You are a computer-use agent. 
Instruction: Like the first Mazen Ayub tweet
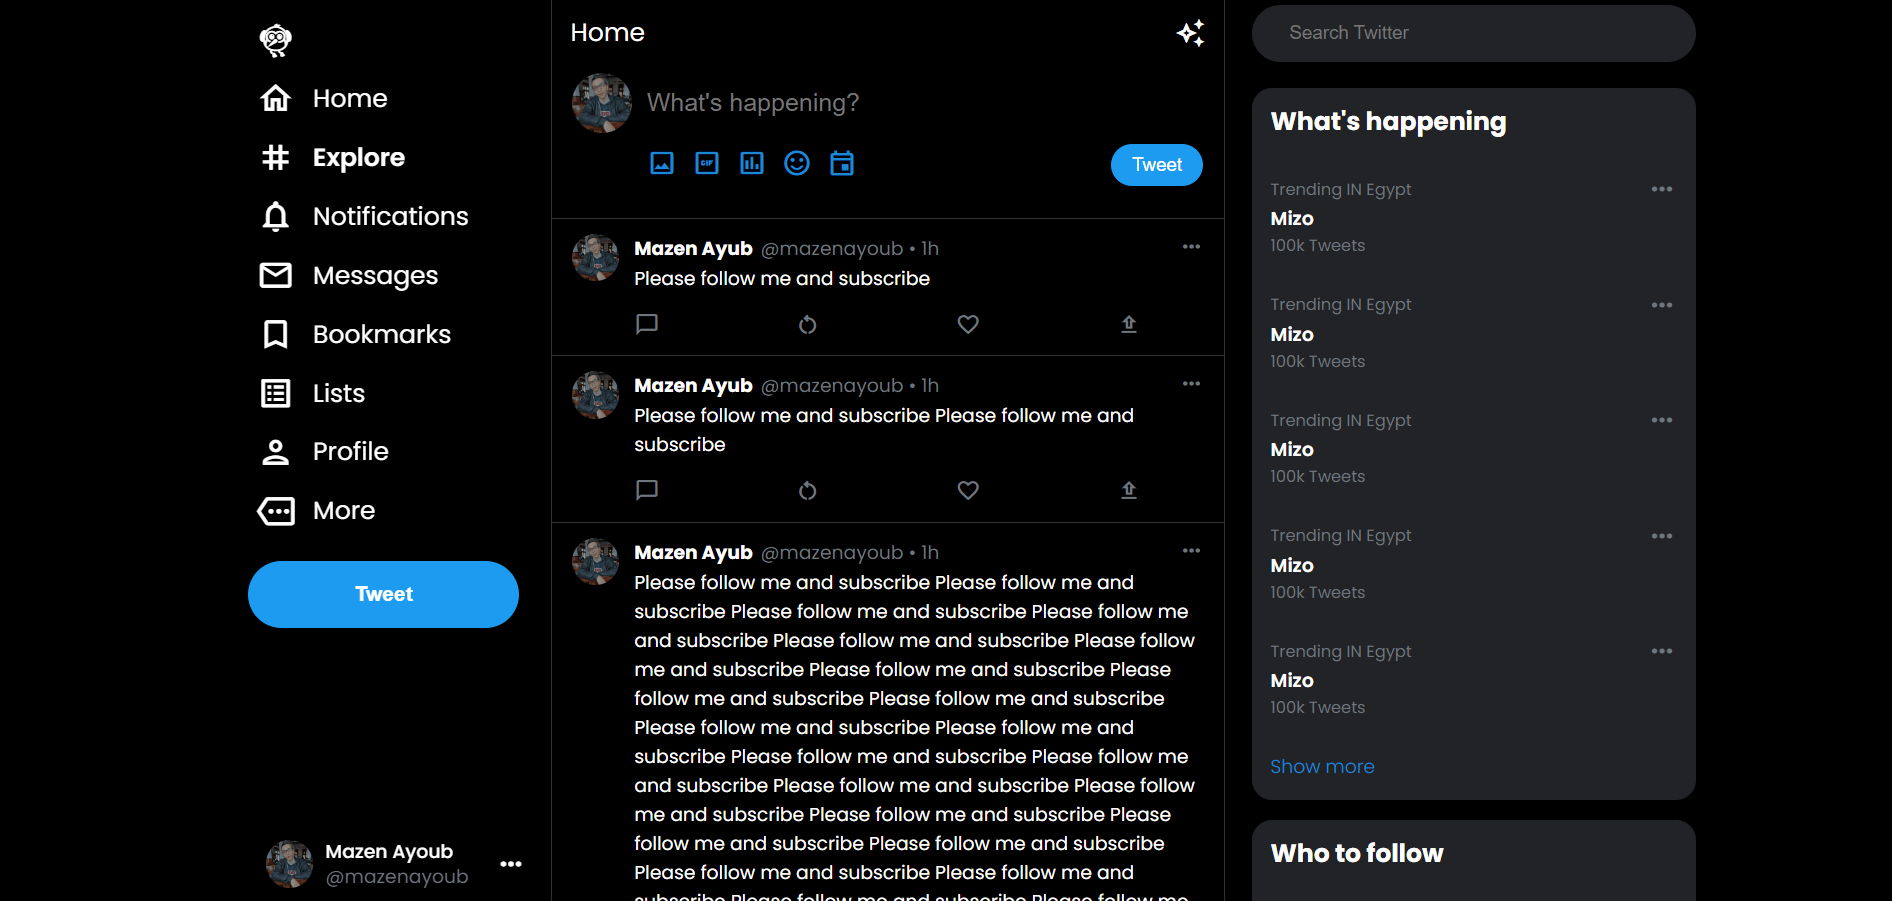coord(968,324)
